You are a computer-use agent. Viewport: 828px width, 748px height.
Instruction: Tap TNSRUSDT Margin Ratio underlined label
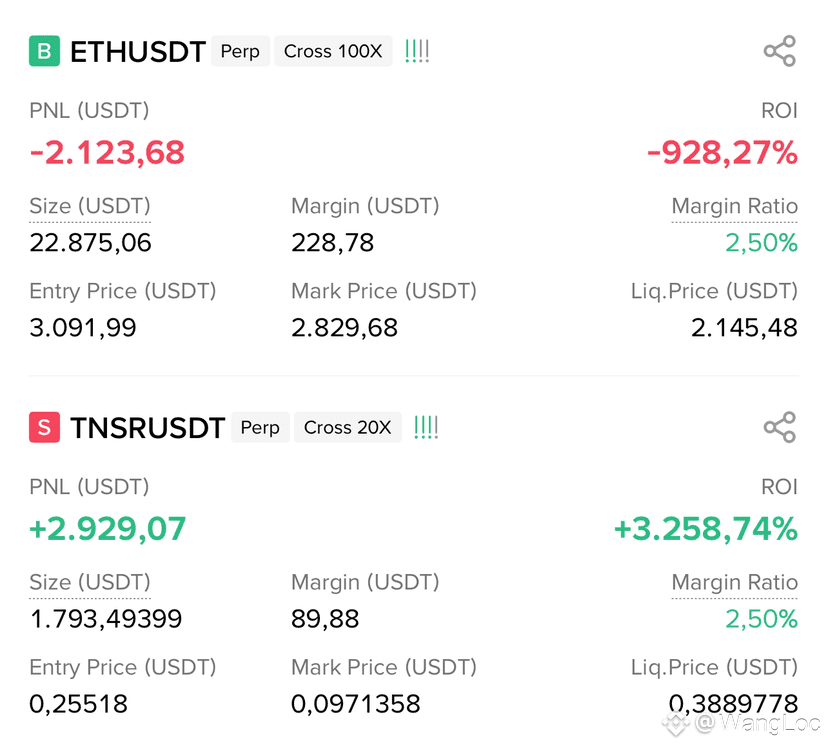pos(734,582)
